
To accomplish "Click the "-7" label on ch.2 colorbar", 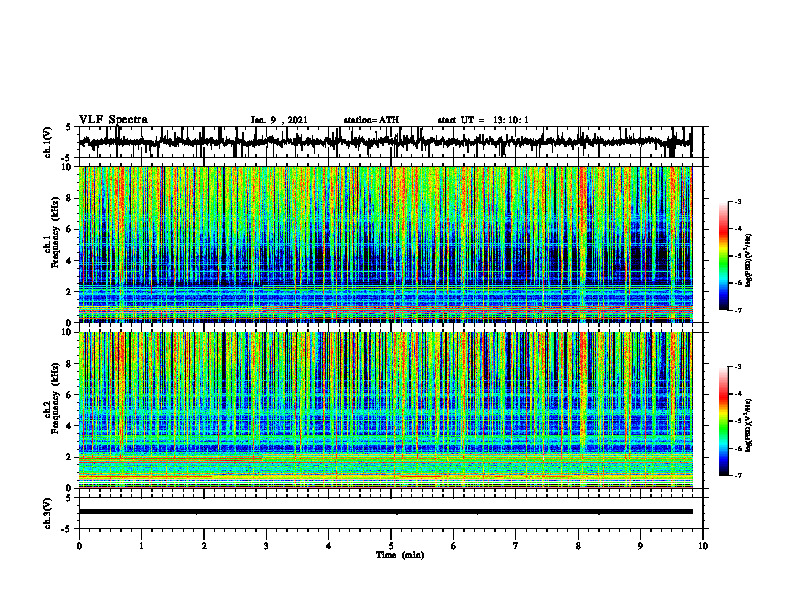I will click(x=738, y=475).
